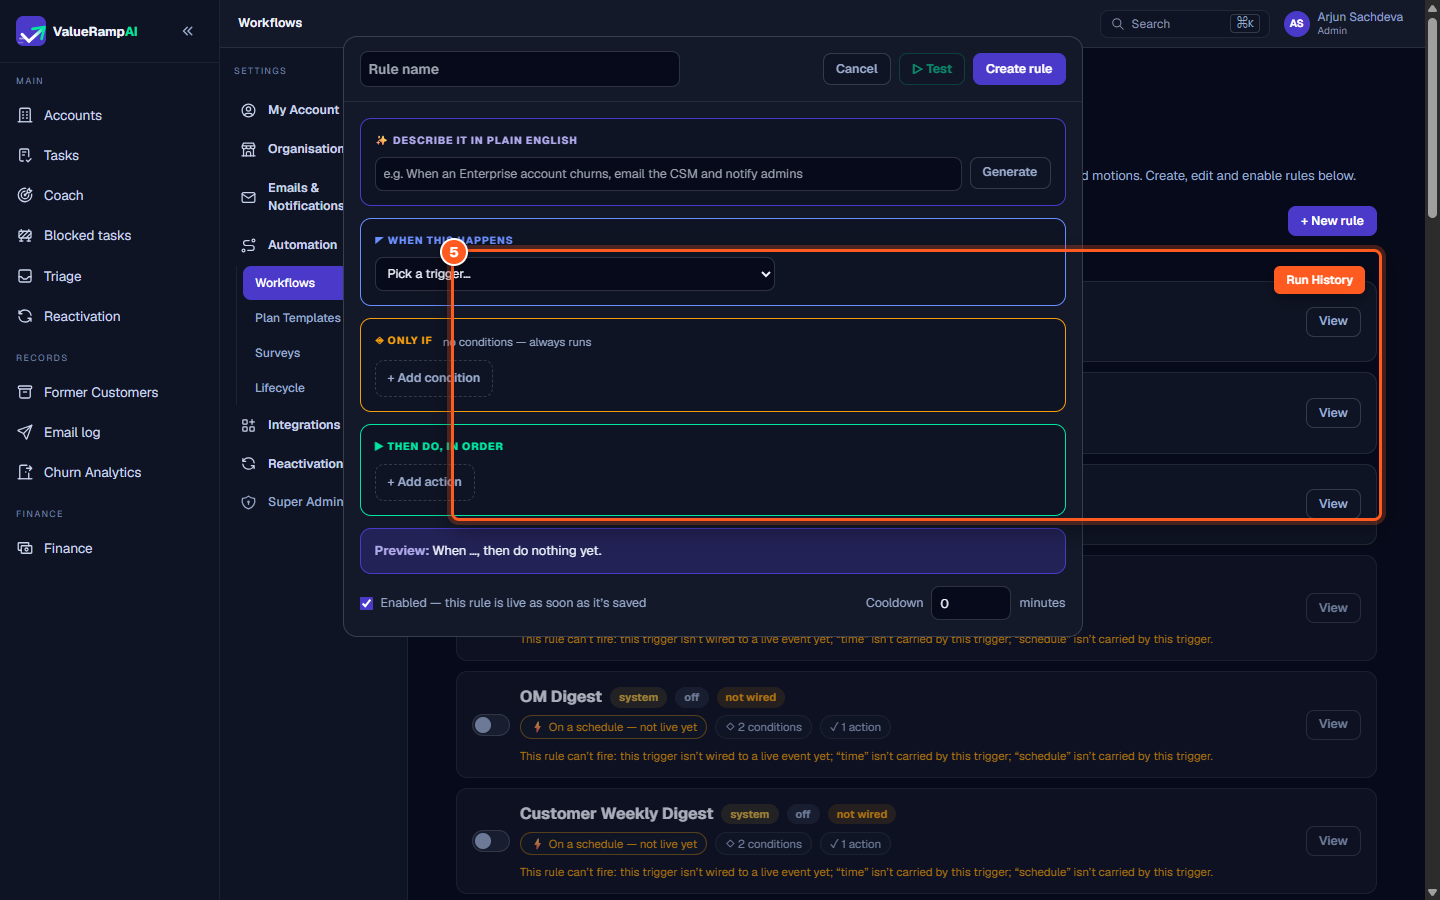Click the plain English description field
Image resolution: width=1440 pixels, height=900 pixels.
click(x=668, y=174)
